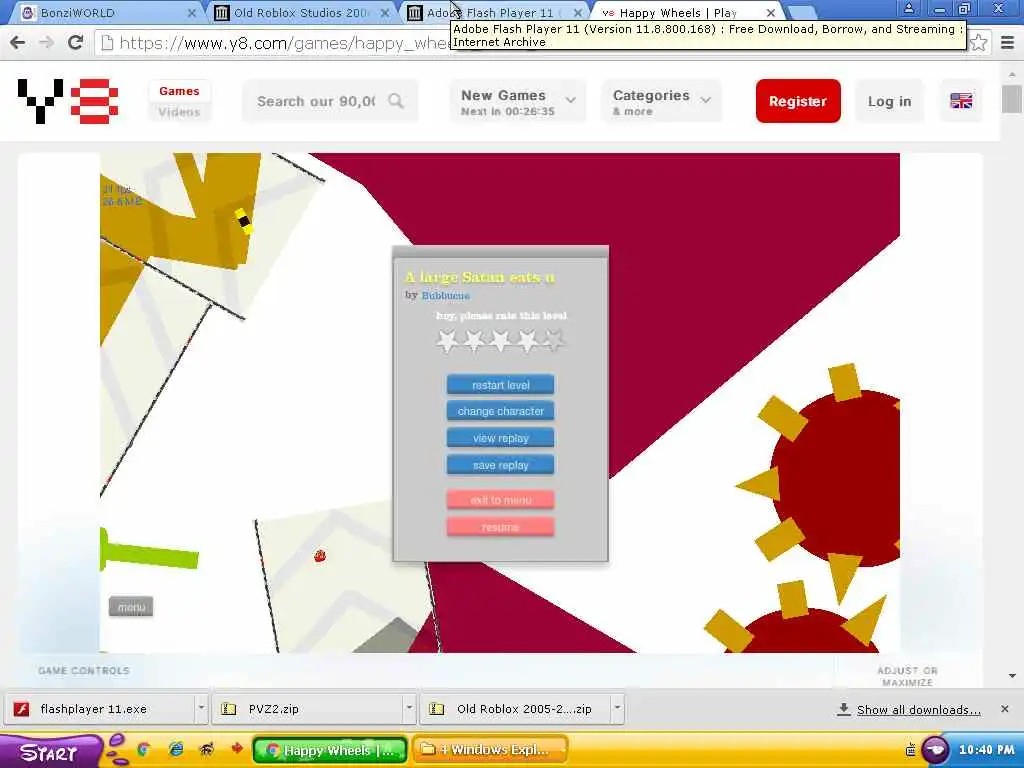Open the UK flag language selector

coord(961,101)
